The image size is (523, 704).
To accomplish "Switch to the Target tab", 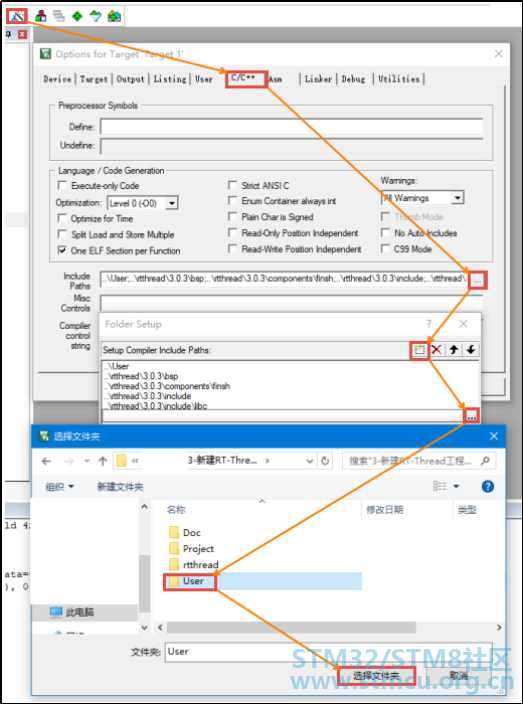I will 94,79.
